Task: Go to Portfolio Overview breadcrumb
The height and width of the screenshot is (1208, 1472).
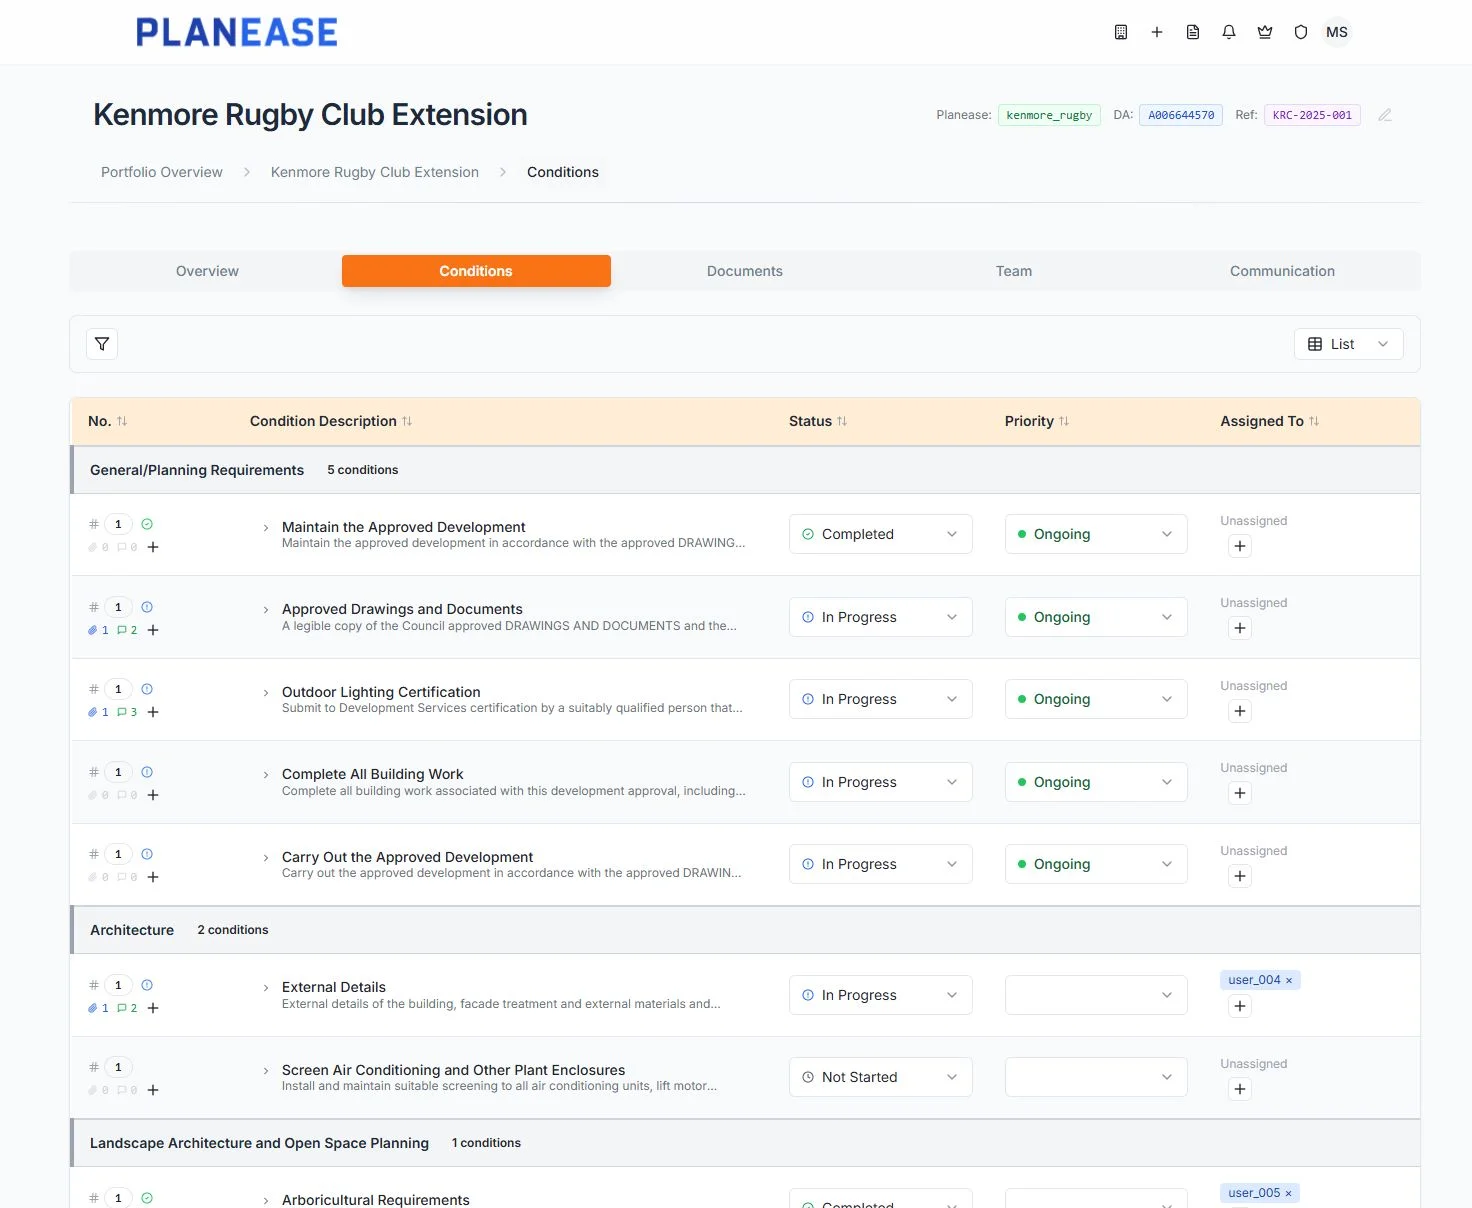Action: (162, 172)
